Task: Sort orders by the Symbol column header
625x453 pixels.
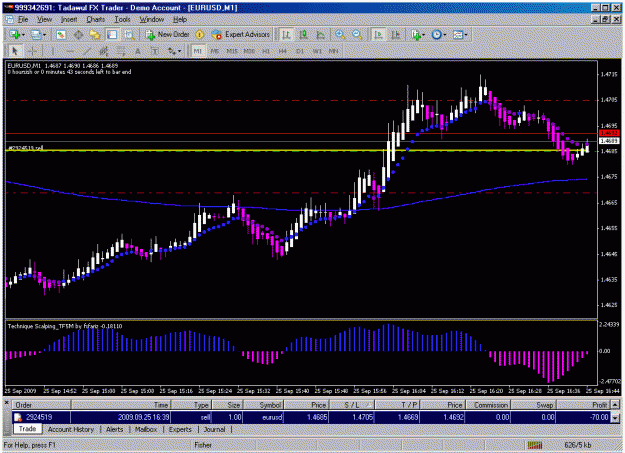Action: point(263,405)
